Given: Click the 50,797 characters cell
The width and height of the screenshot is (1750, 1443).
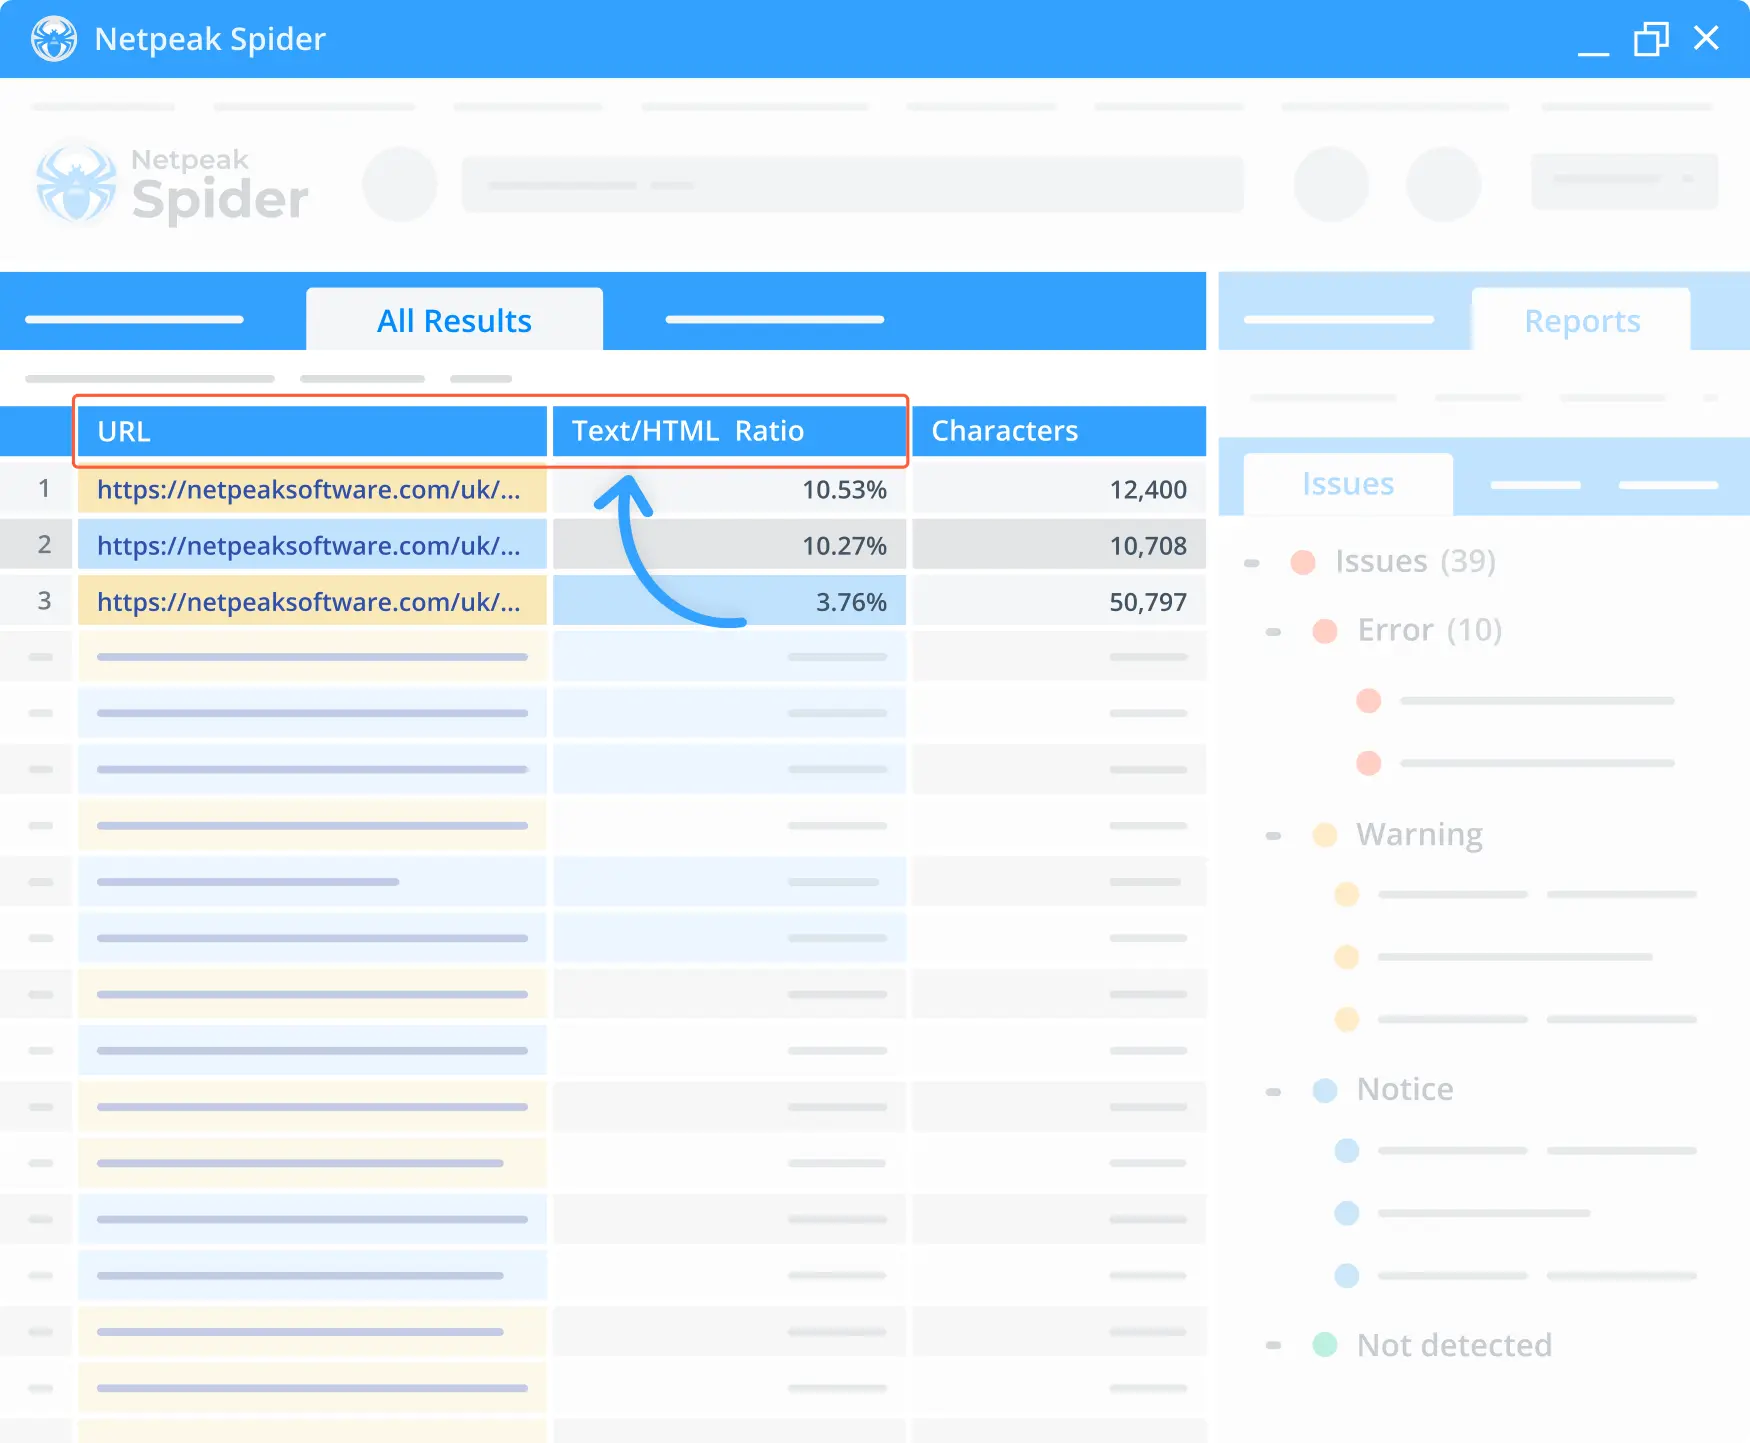Looking at the screenshot, I should [x=1059, y=601].
